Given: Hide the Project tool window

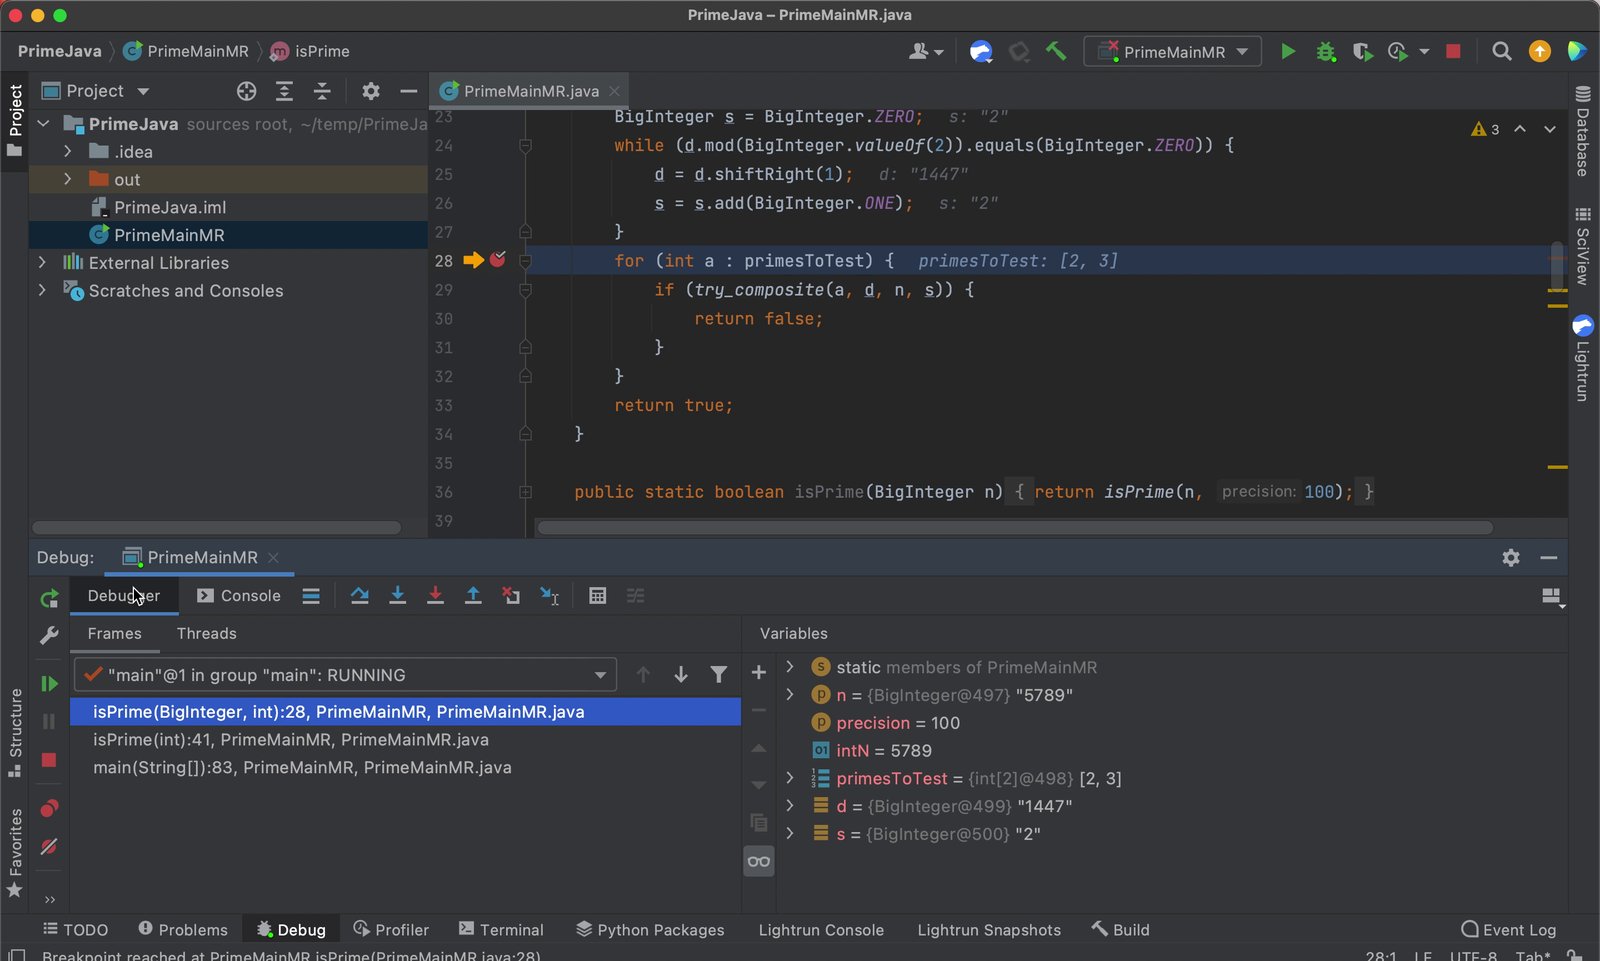Looking at the screenshot, I should click(408, 91).
